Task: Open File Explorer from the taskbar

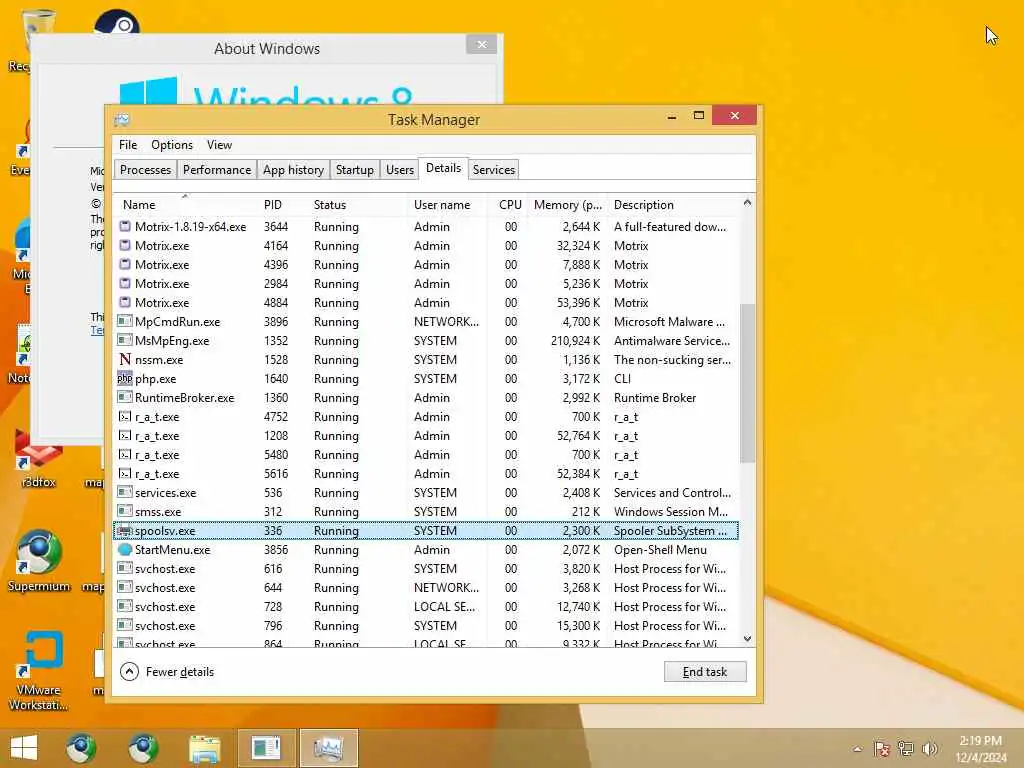Action: pyautogui.click(x=204, y=748)
